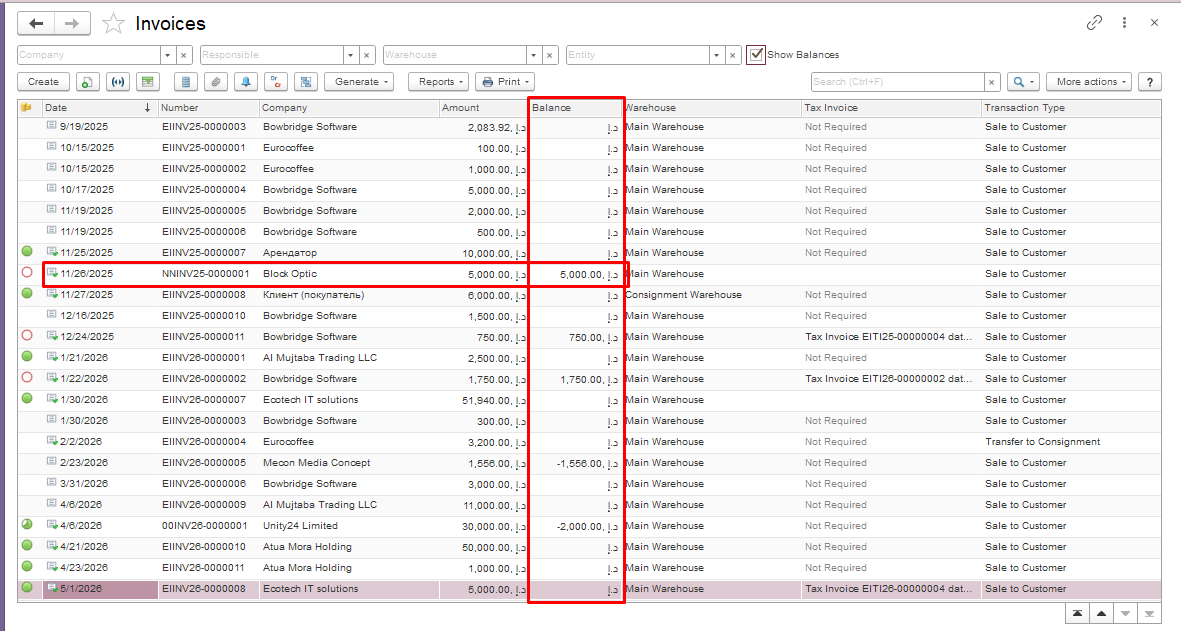The height and width of the screenshot is (631, 1181).
Task: Focus the Search (Ctrl+F) input field
Action: click(x=897, y=81)
